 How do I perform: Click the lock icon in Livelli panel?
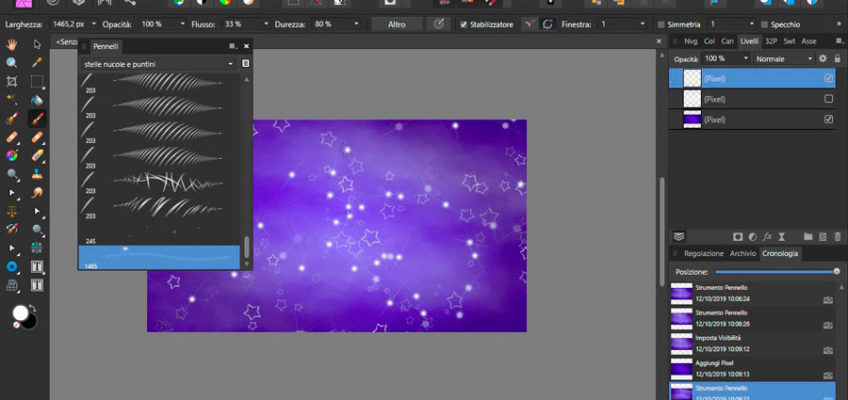[x=836, y=58]
